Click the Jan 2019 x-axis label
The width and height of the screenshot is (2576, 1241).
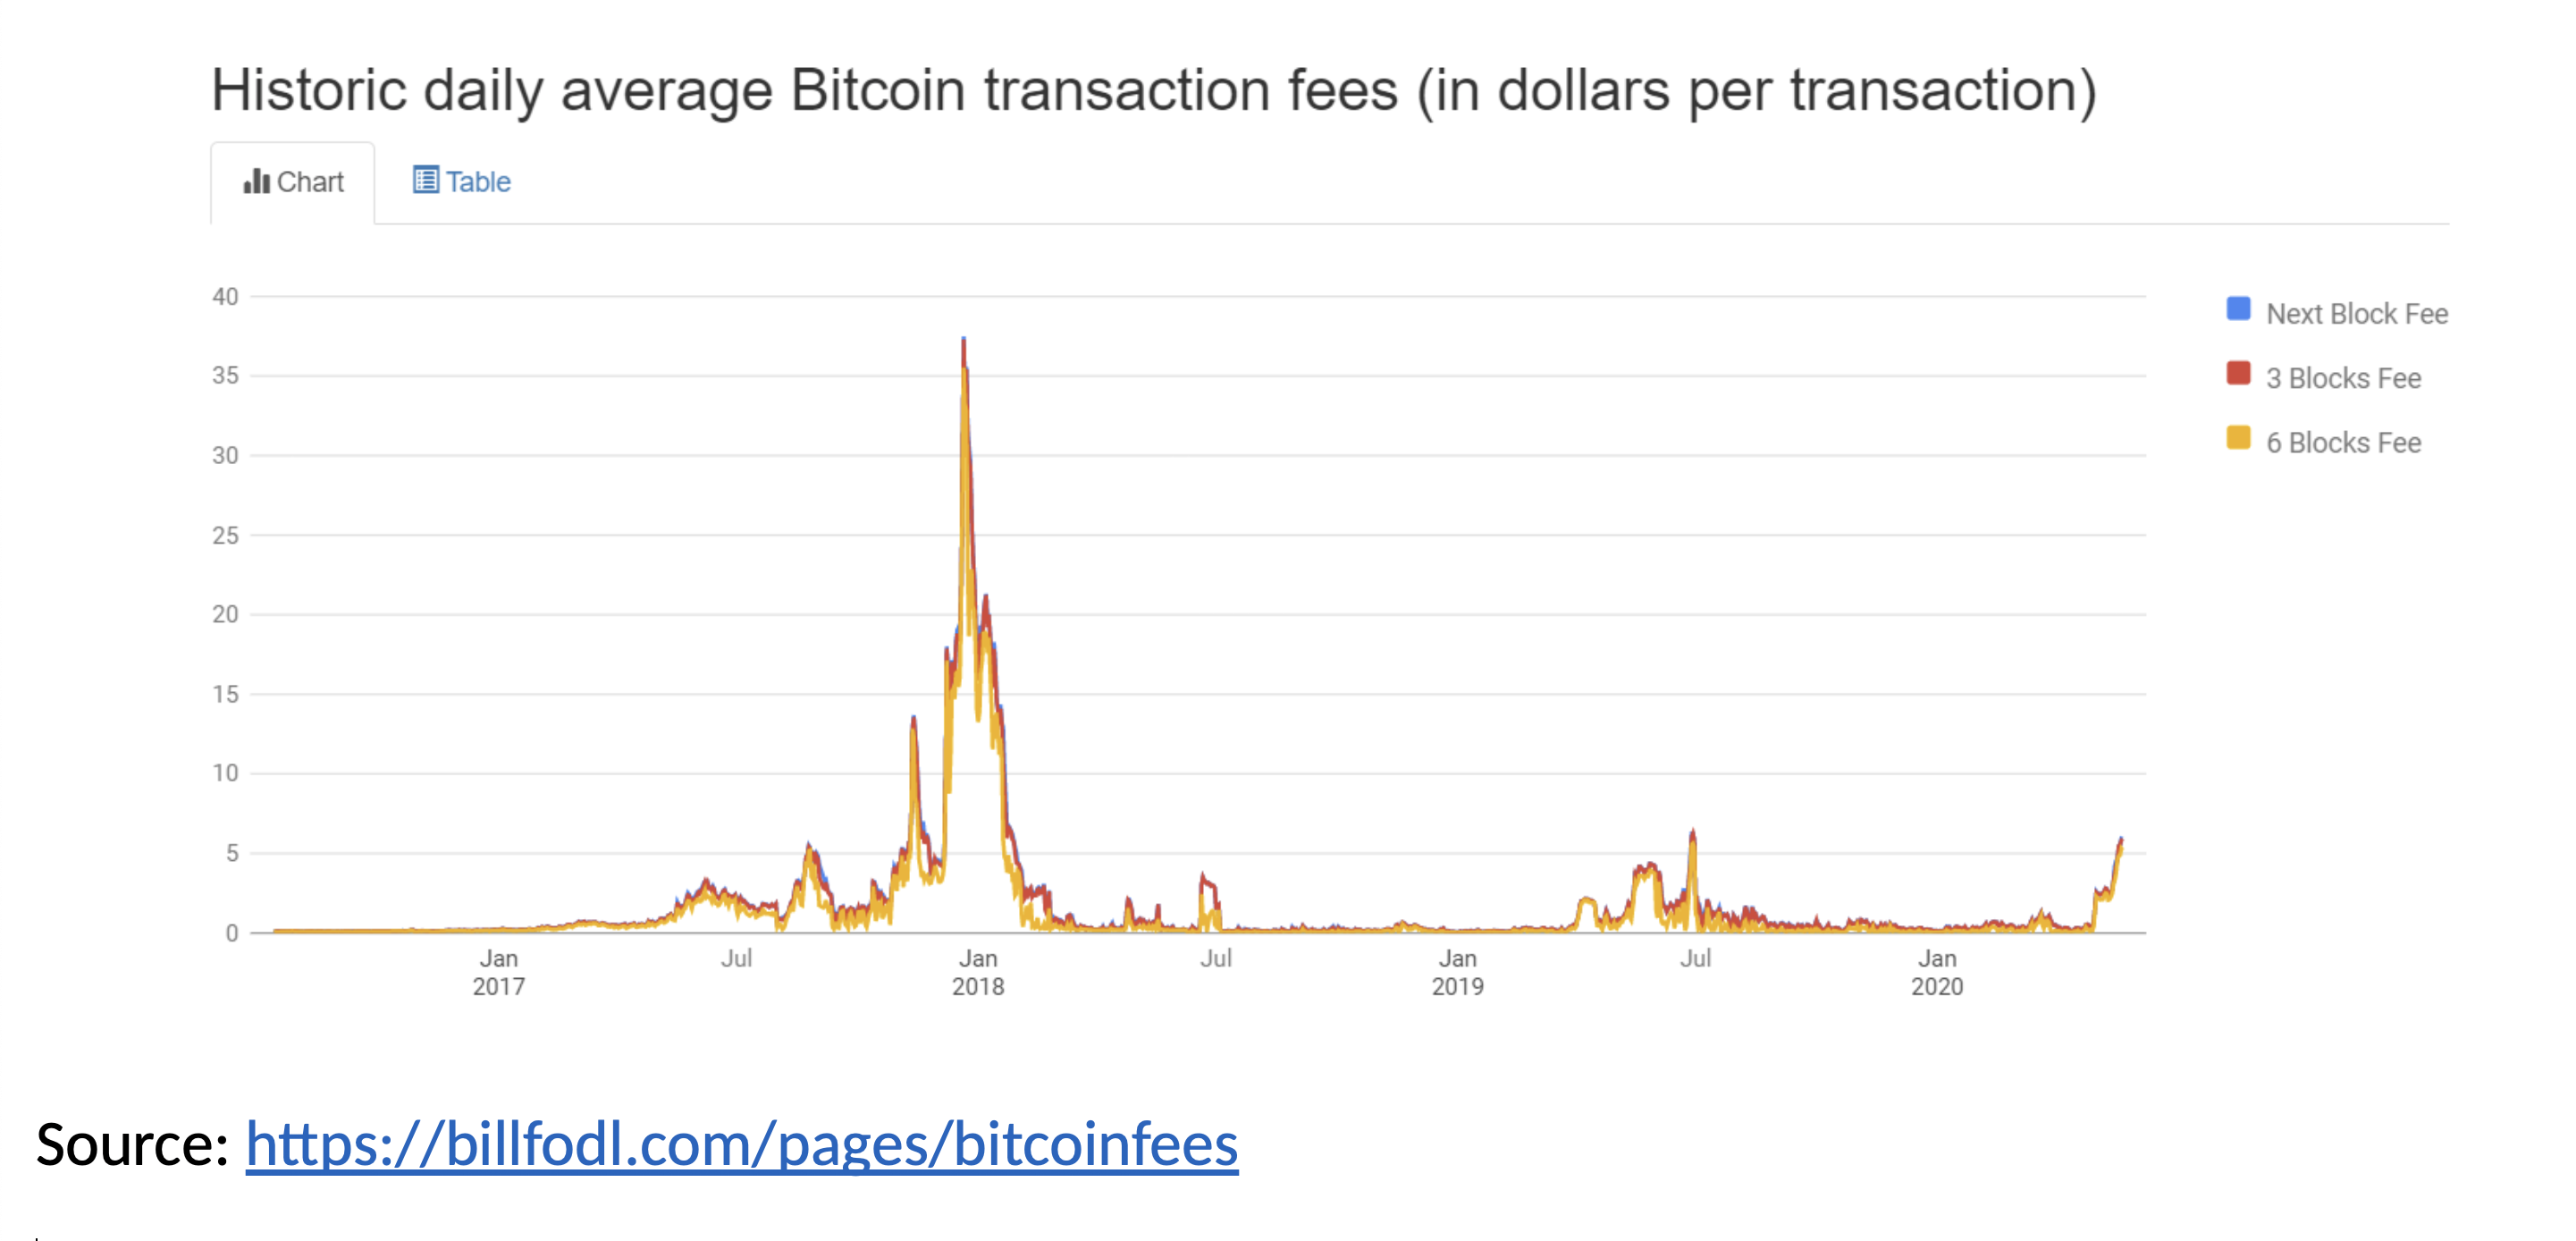click(x=1457, y=972)
